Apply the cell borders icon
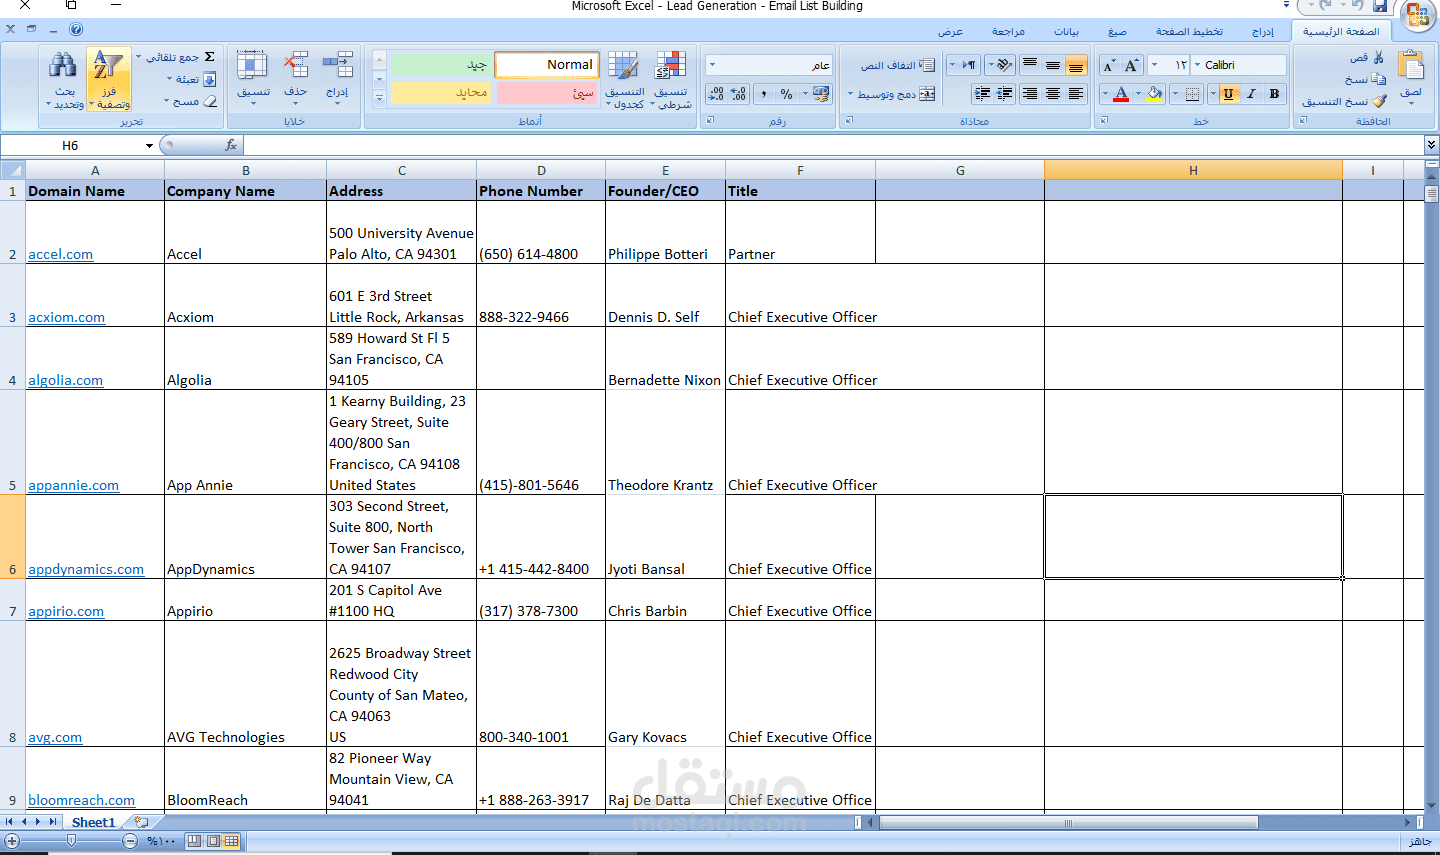This screenshot has height=855, width=1440. (1192, 94)
